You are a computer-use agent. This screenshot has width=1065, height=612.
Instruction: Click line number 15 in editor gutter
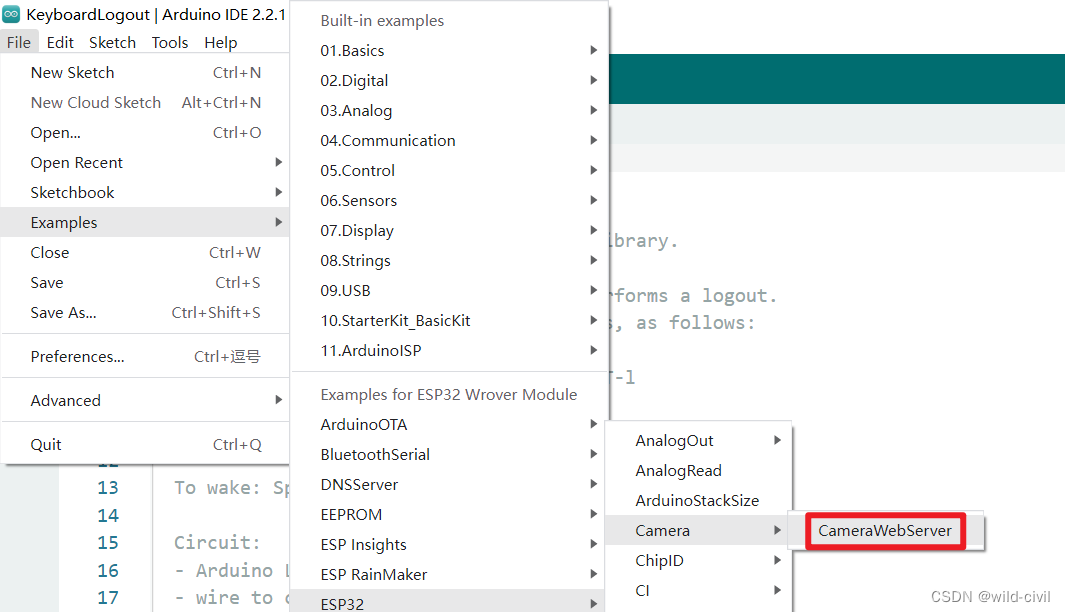point(107,543)
